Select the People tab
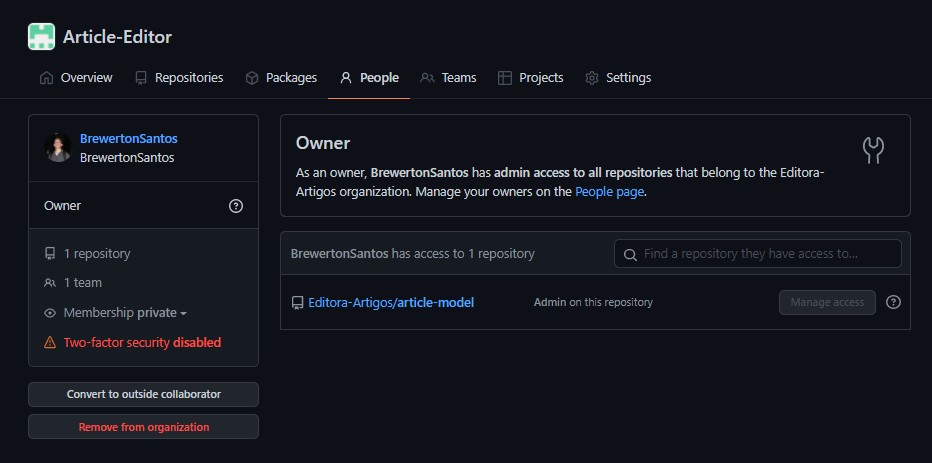Viewport: 932px width, 463px height. (x=369, y=78)
